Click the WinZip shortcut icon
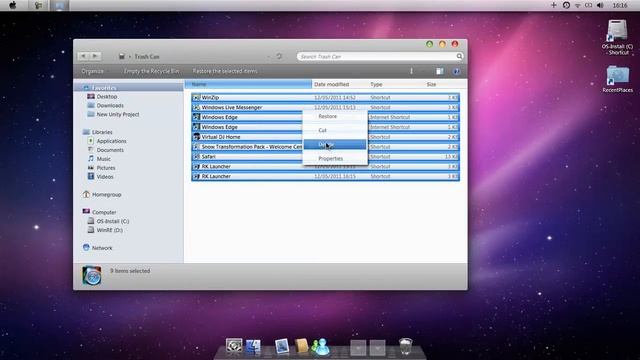The image size is (640, 360). click(x=196, y=98)
